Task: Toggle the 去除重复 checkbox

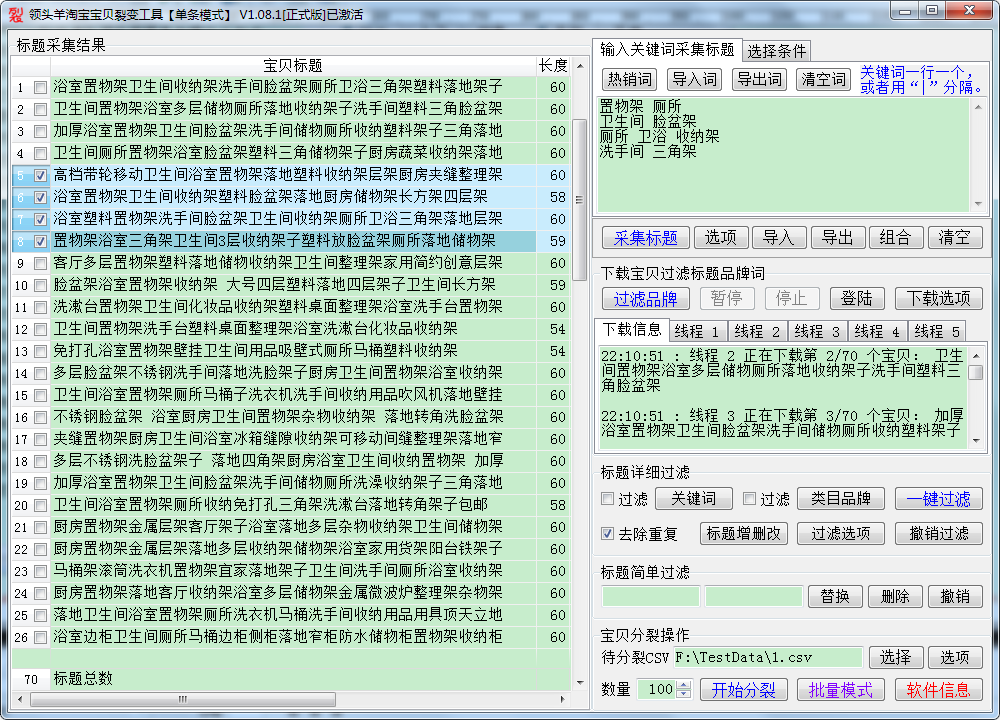Action: (607, 534)
